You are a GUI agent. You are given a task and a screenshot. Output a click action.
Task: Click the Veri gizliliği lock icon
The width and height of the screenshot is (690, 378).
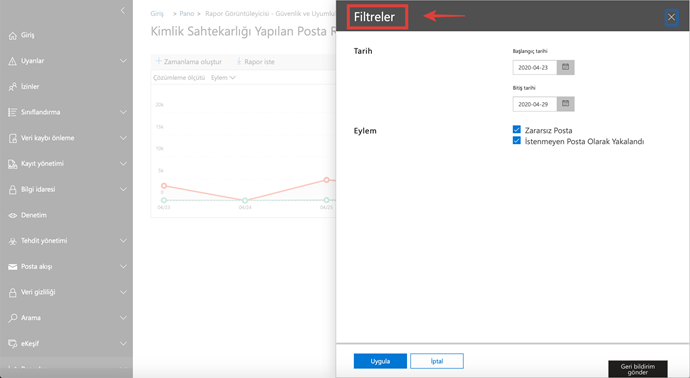click(13, 293)
